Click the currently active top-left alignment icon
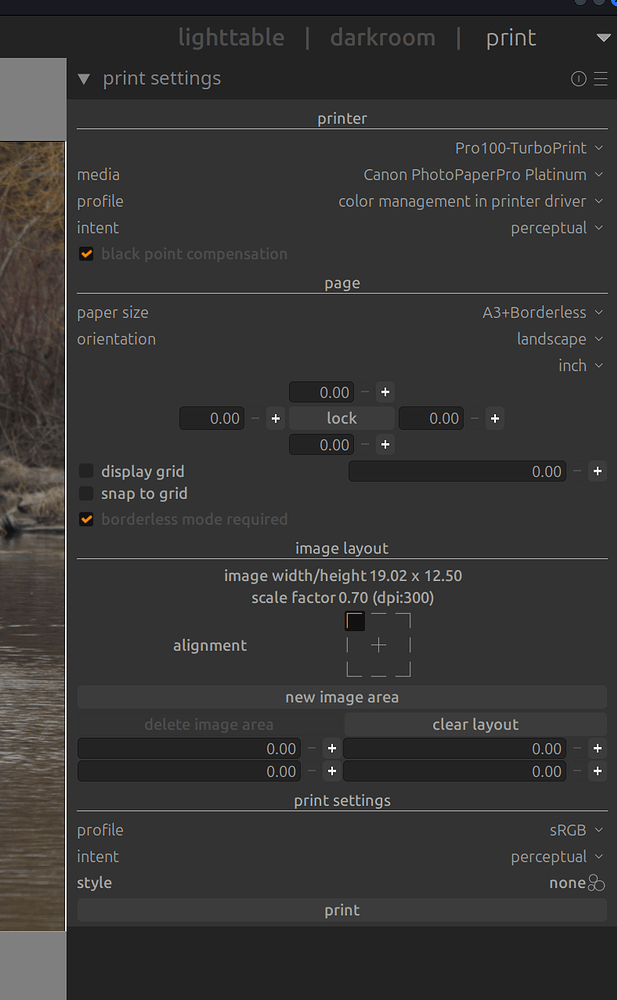Screen dimensions: 617x1000 [354, 621]
